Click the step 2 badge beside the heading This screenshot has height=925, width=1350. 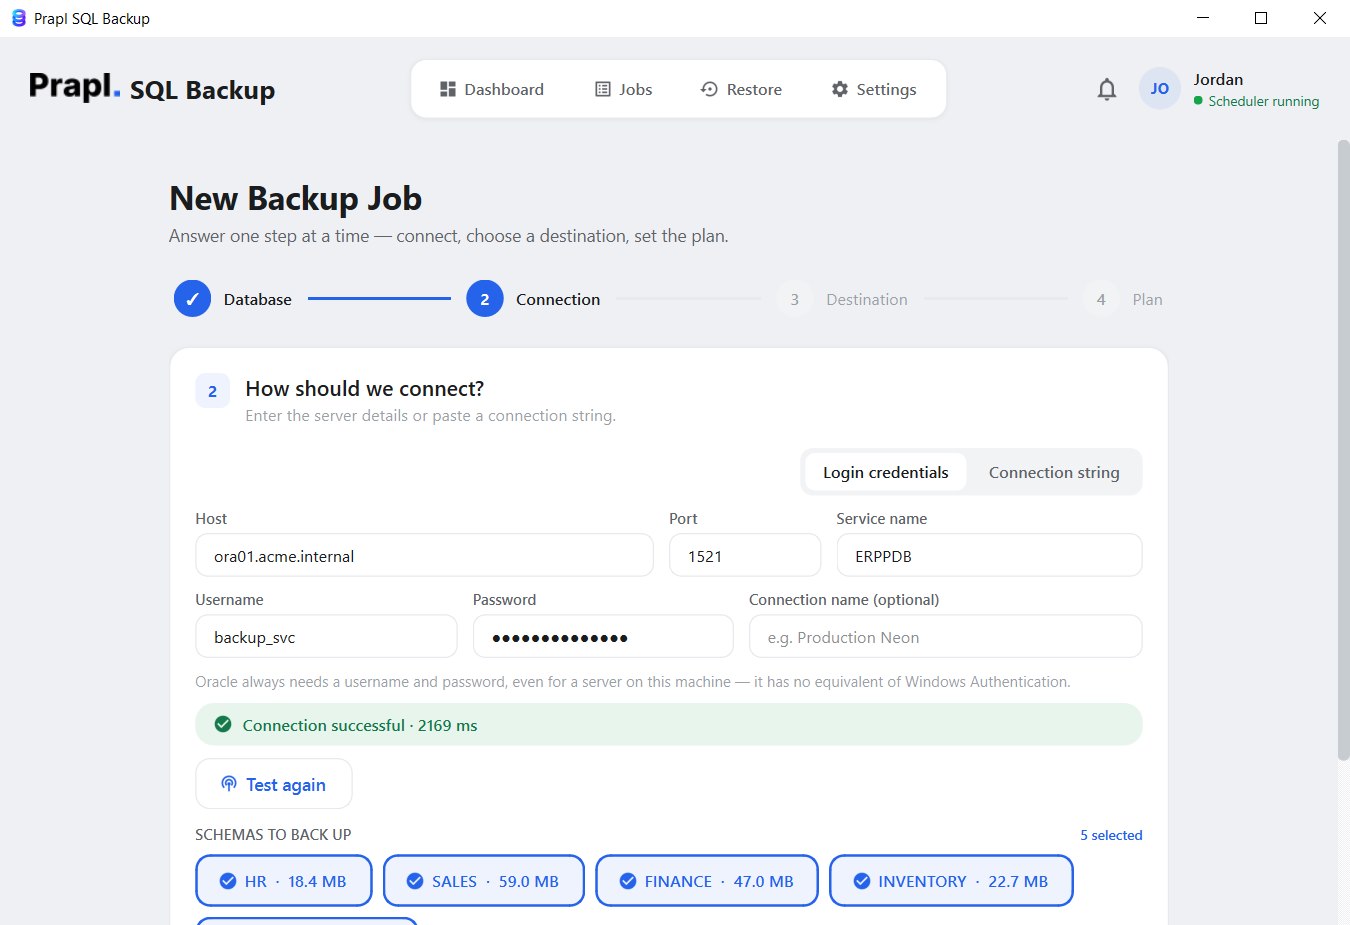pyautogui.click(x=212, y=391)
